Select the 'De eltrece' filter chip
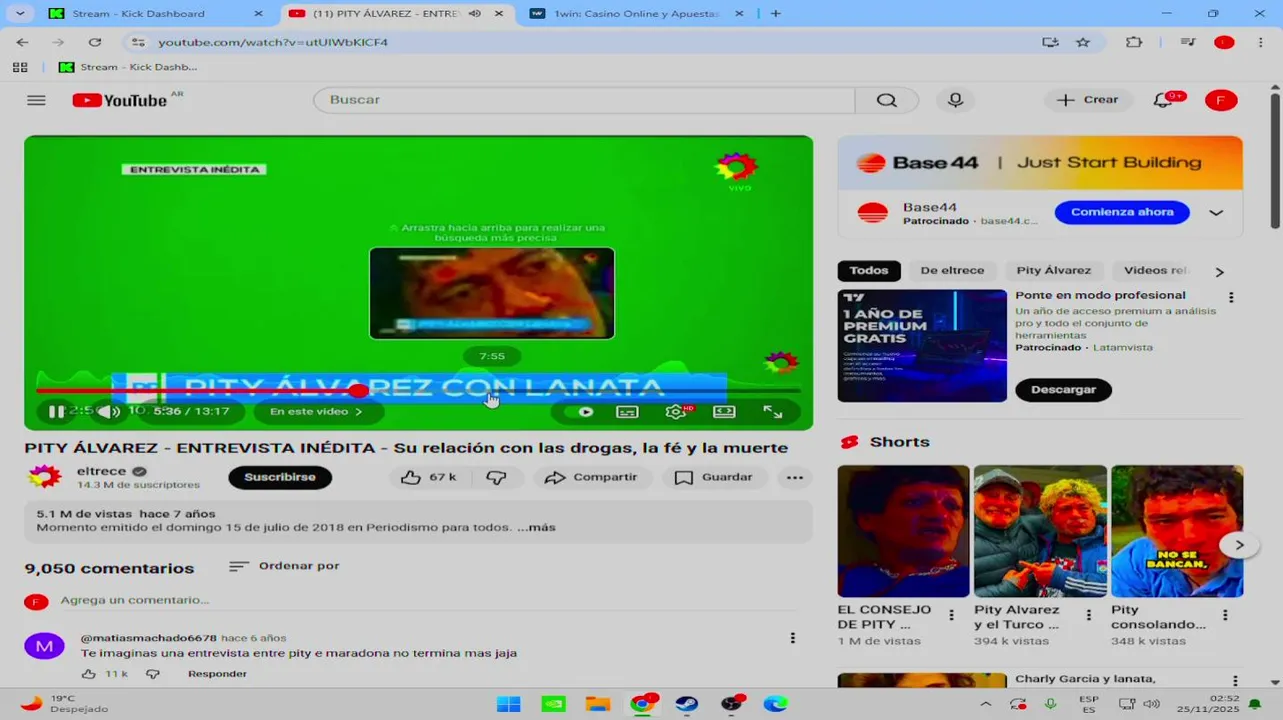This screenshot has height=720, width=1283. tap(952, 271)
